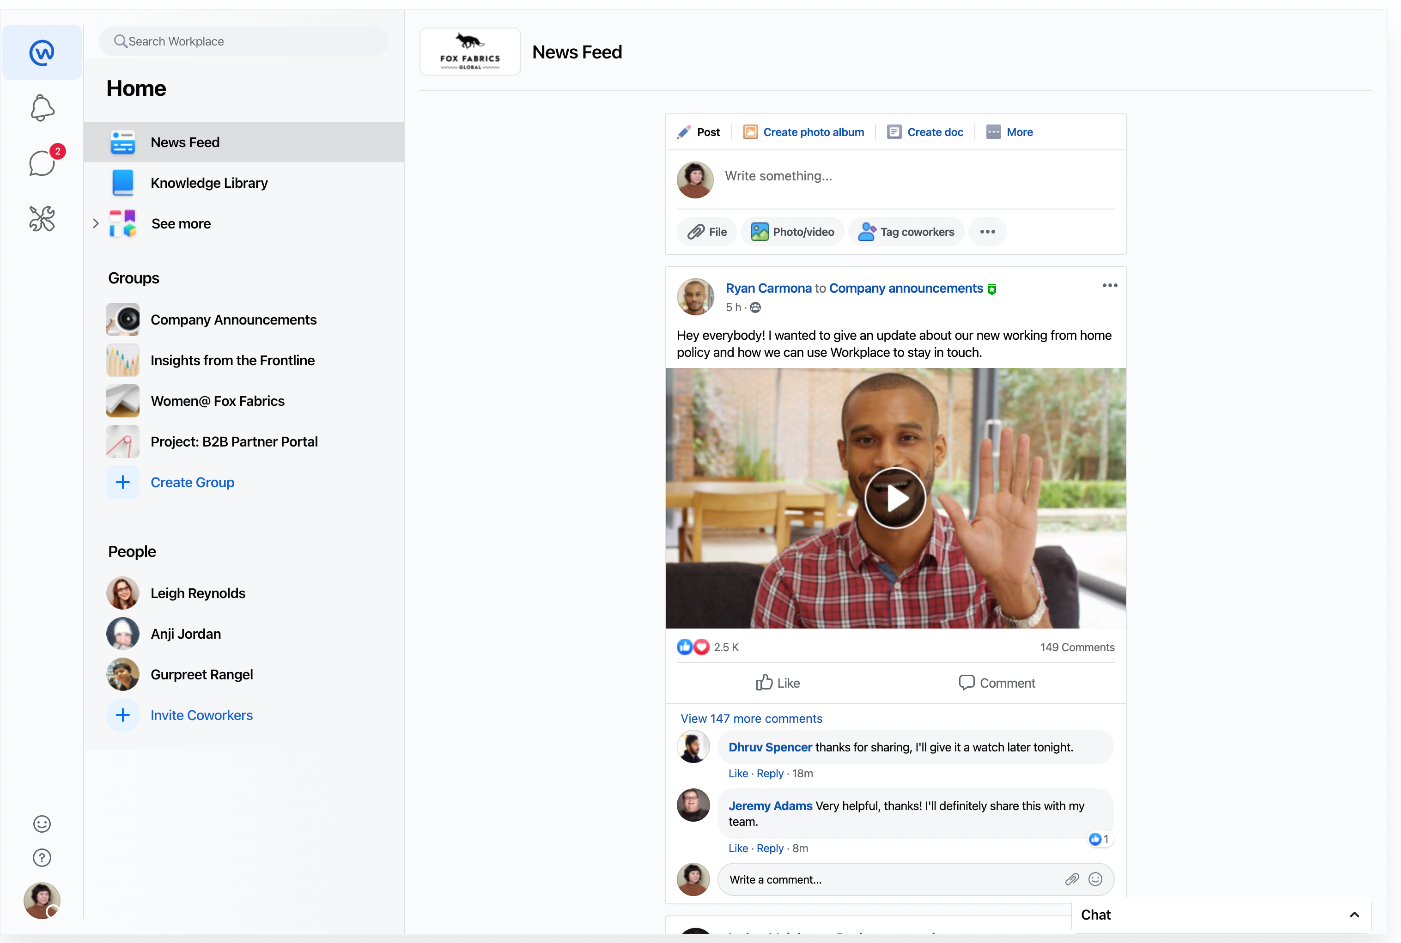Click the Write a comment field
The width and height of the screenshot is (1401, 943).
(880, 879)
